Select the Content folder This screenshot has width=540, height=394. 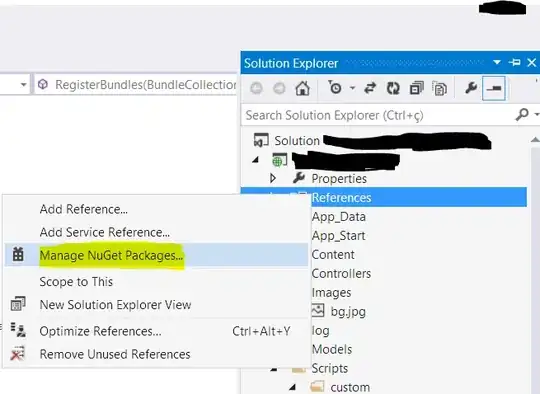point(333,255)
